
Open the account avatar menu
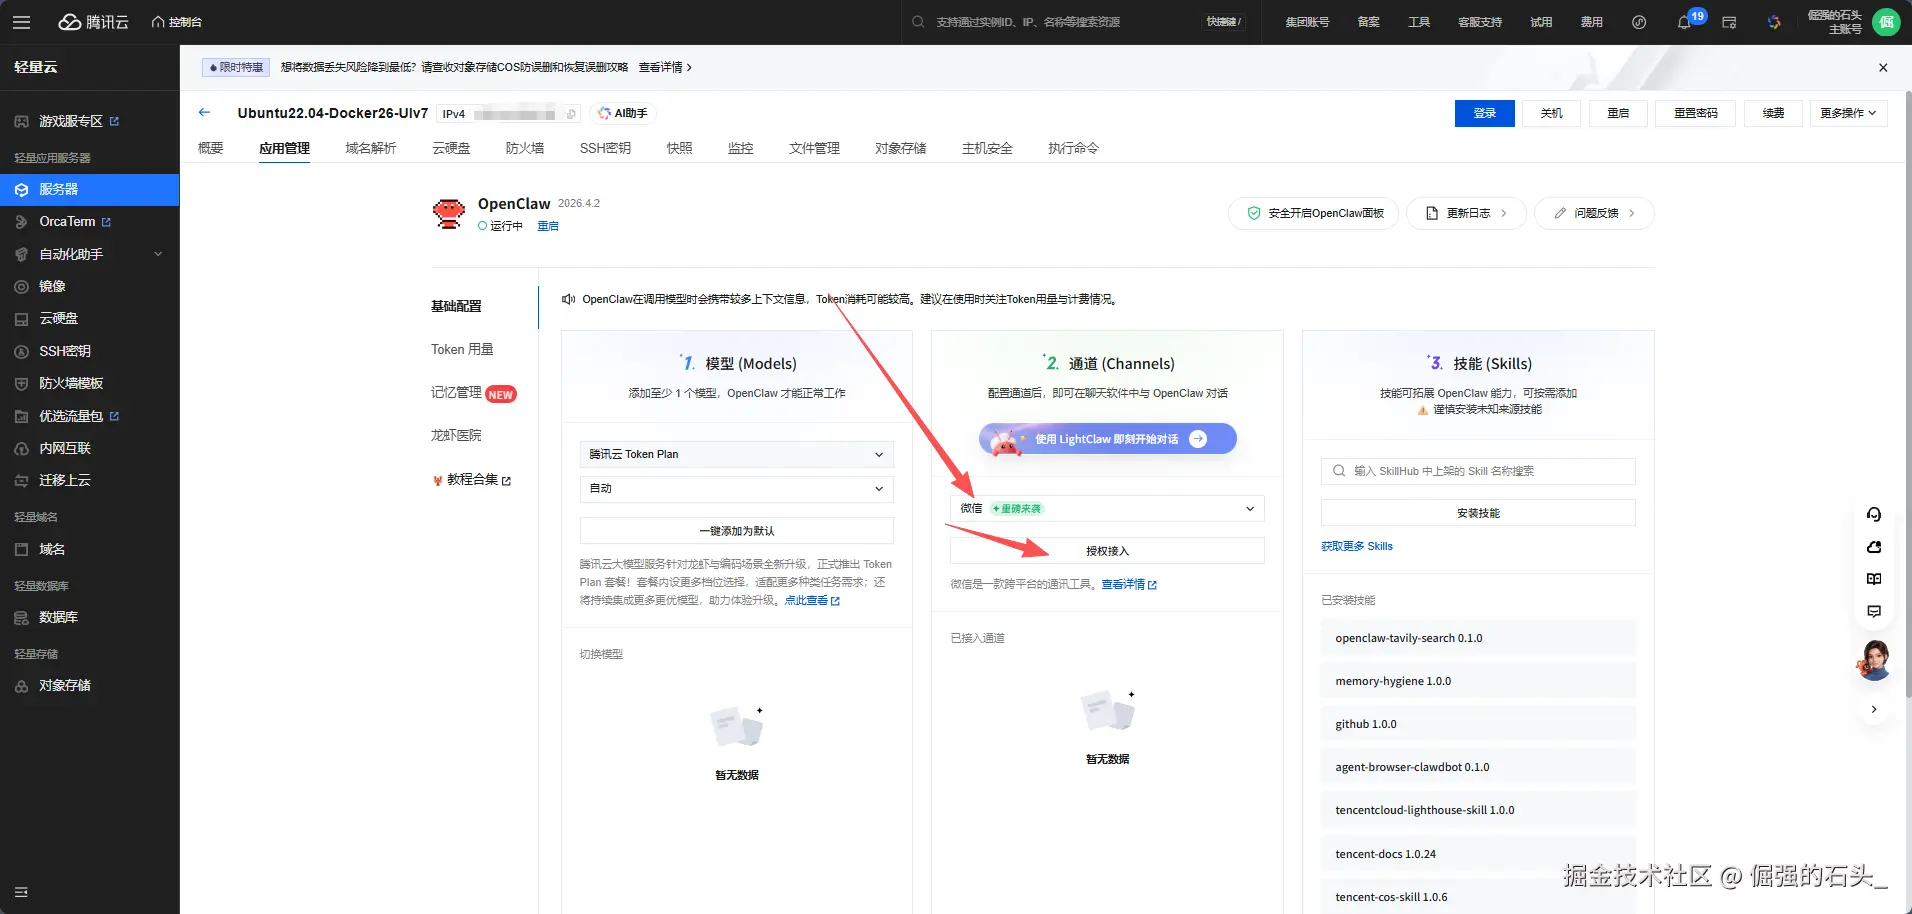point(1886,22)
